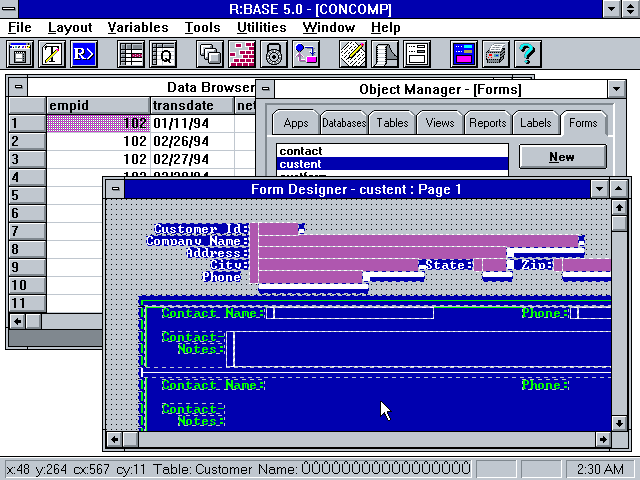Screen dimensions: 640x480
Task: Switch to the Databases tab
Action: click(x=344, y=123)
